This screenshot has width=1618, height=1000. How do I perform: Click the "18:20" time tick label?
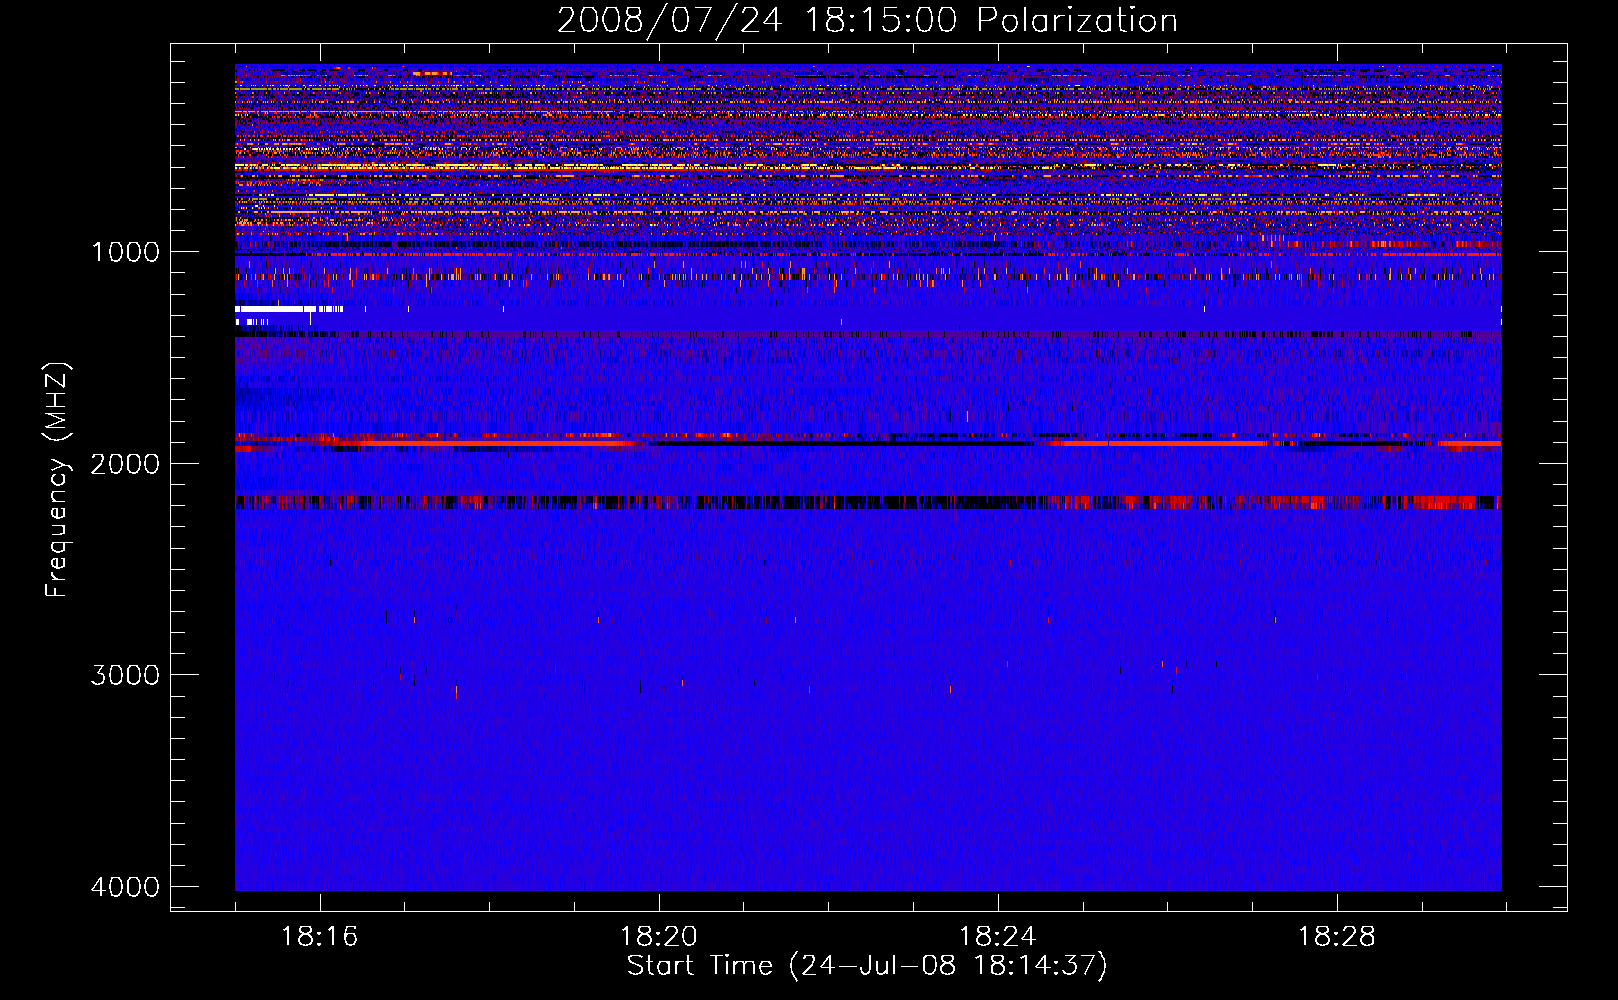tap(658, 937)
